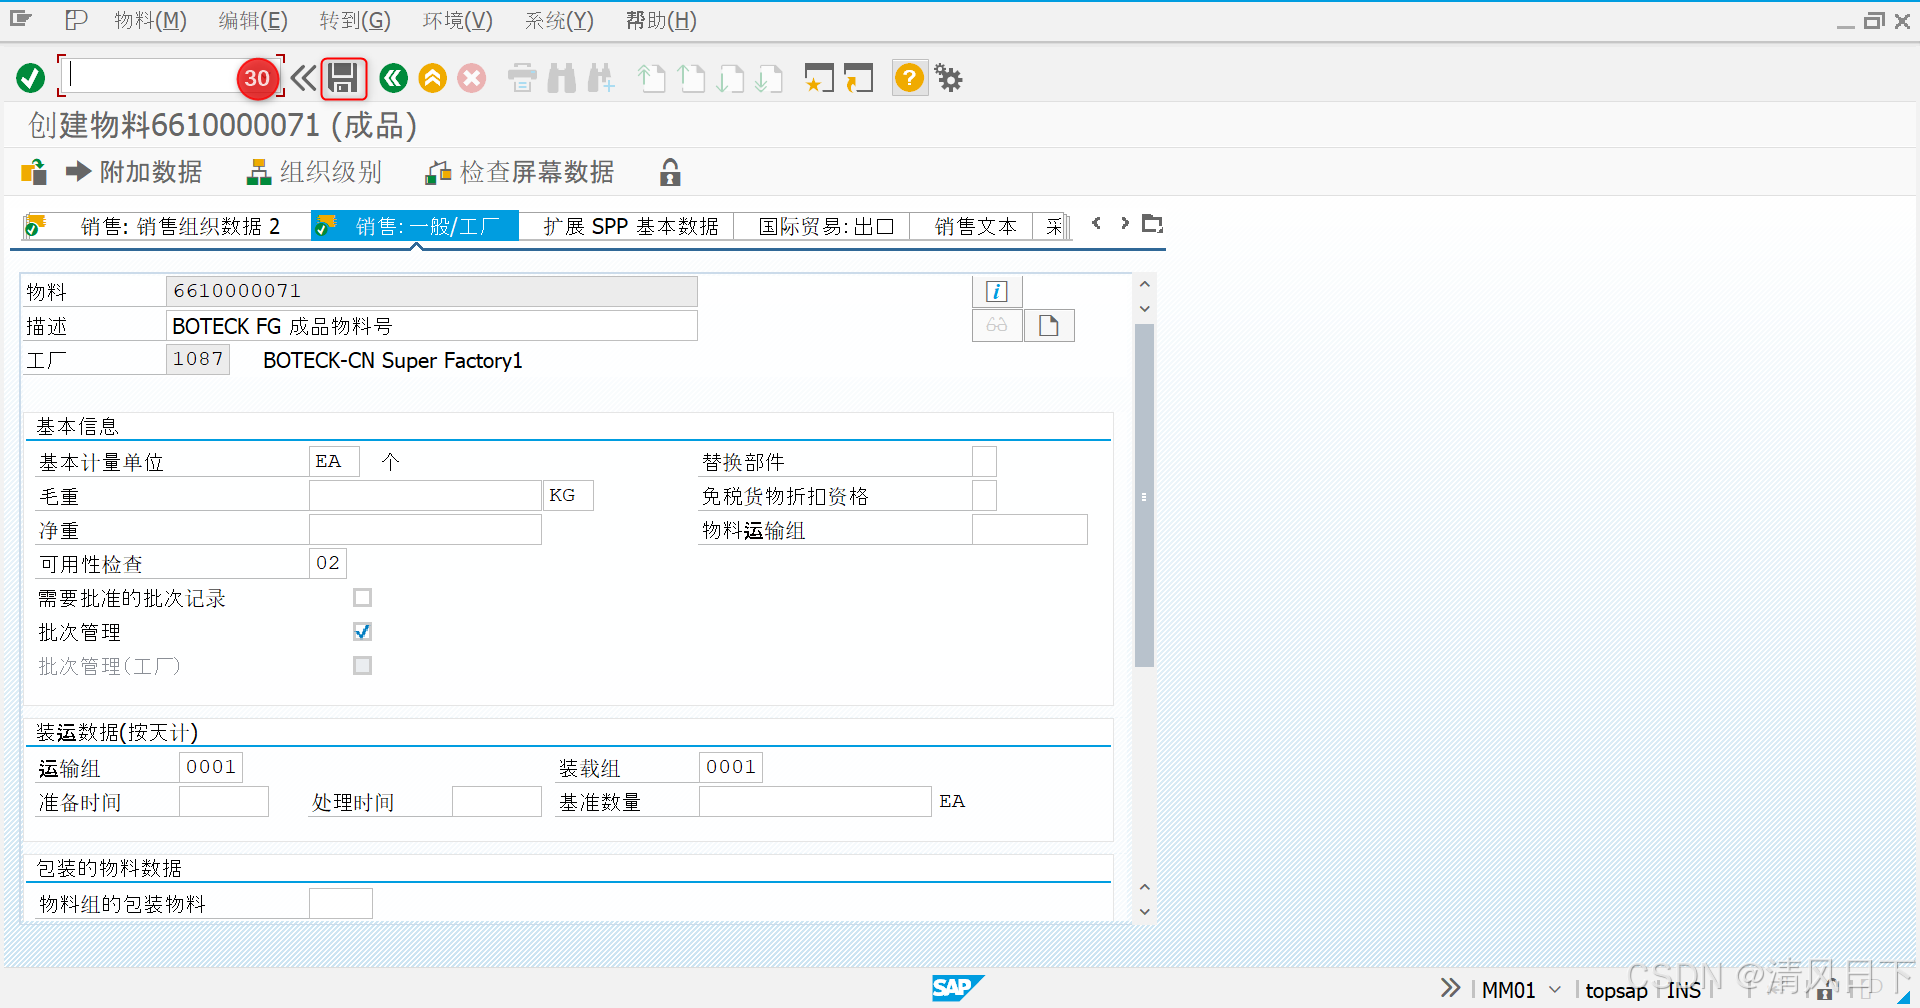
Task: Click the 准备时间 input field
Action: point(224,801)
